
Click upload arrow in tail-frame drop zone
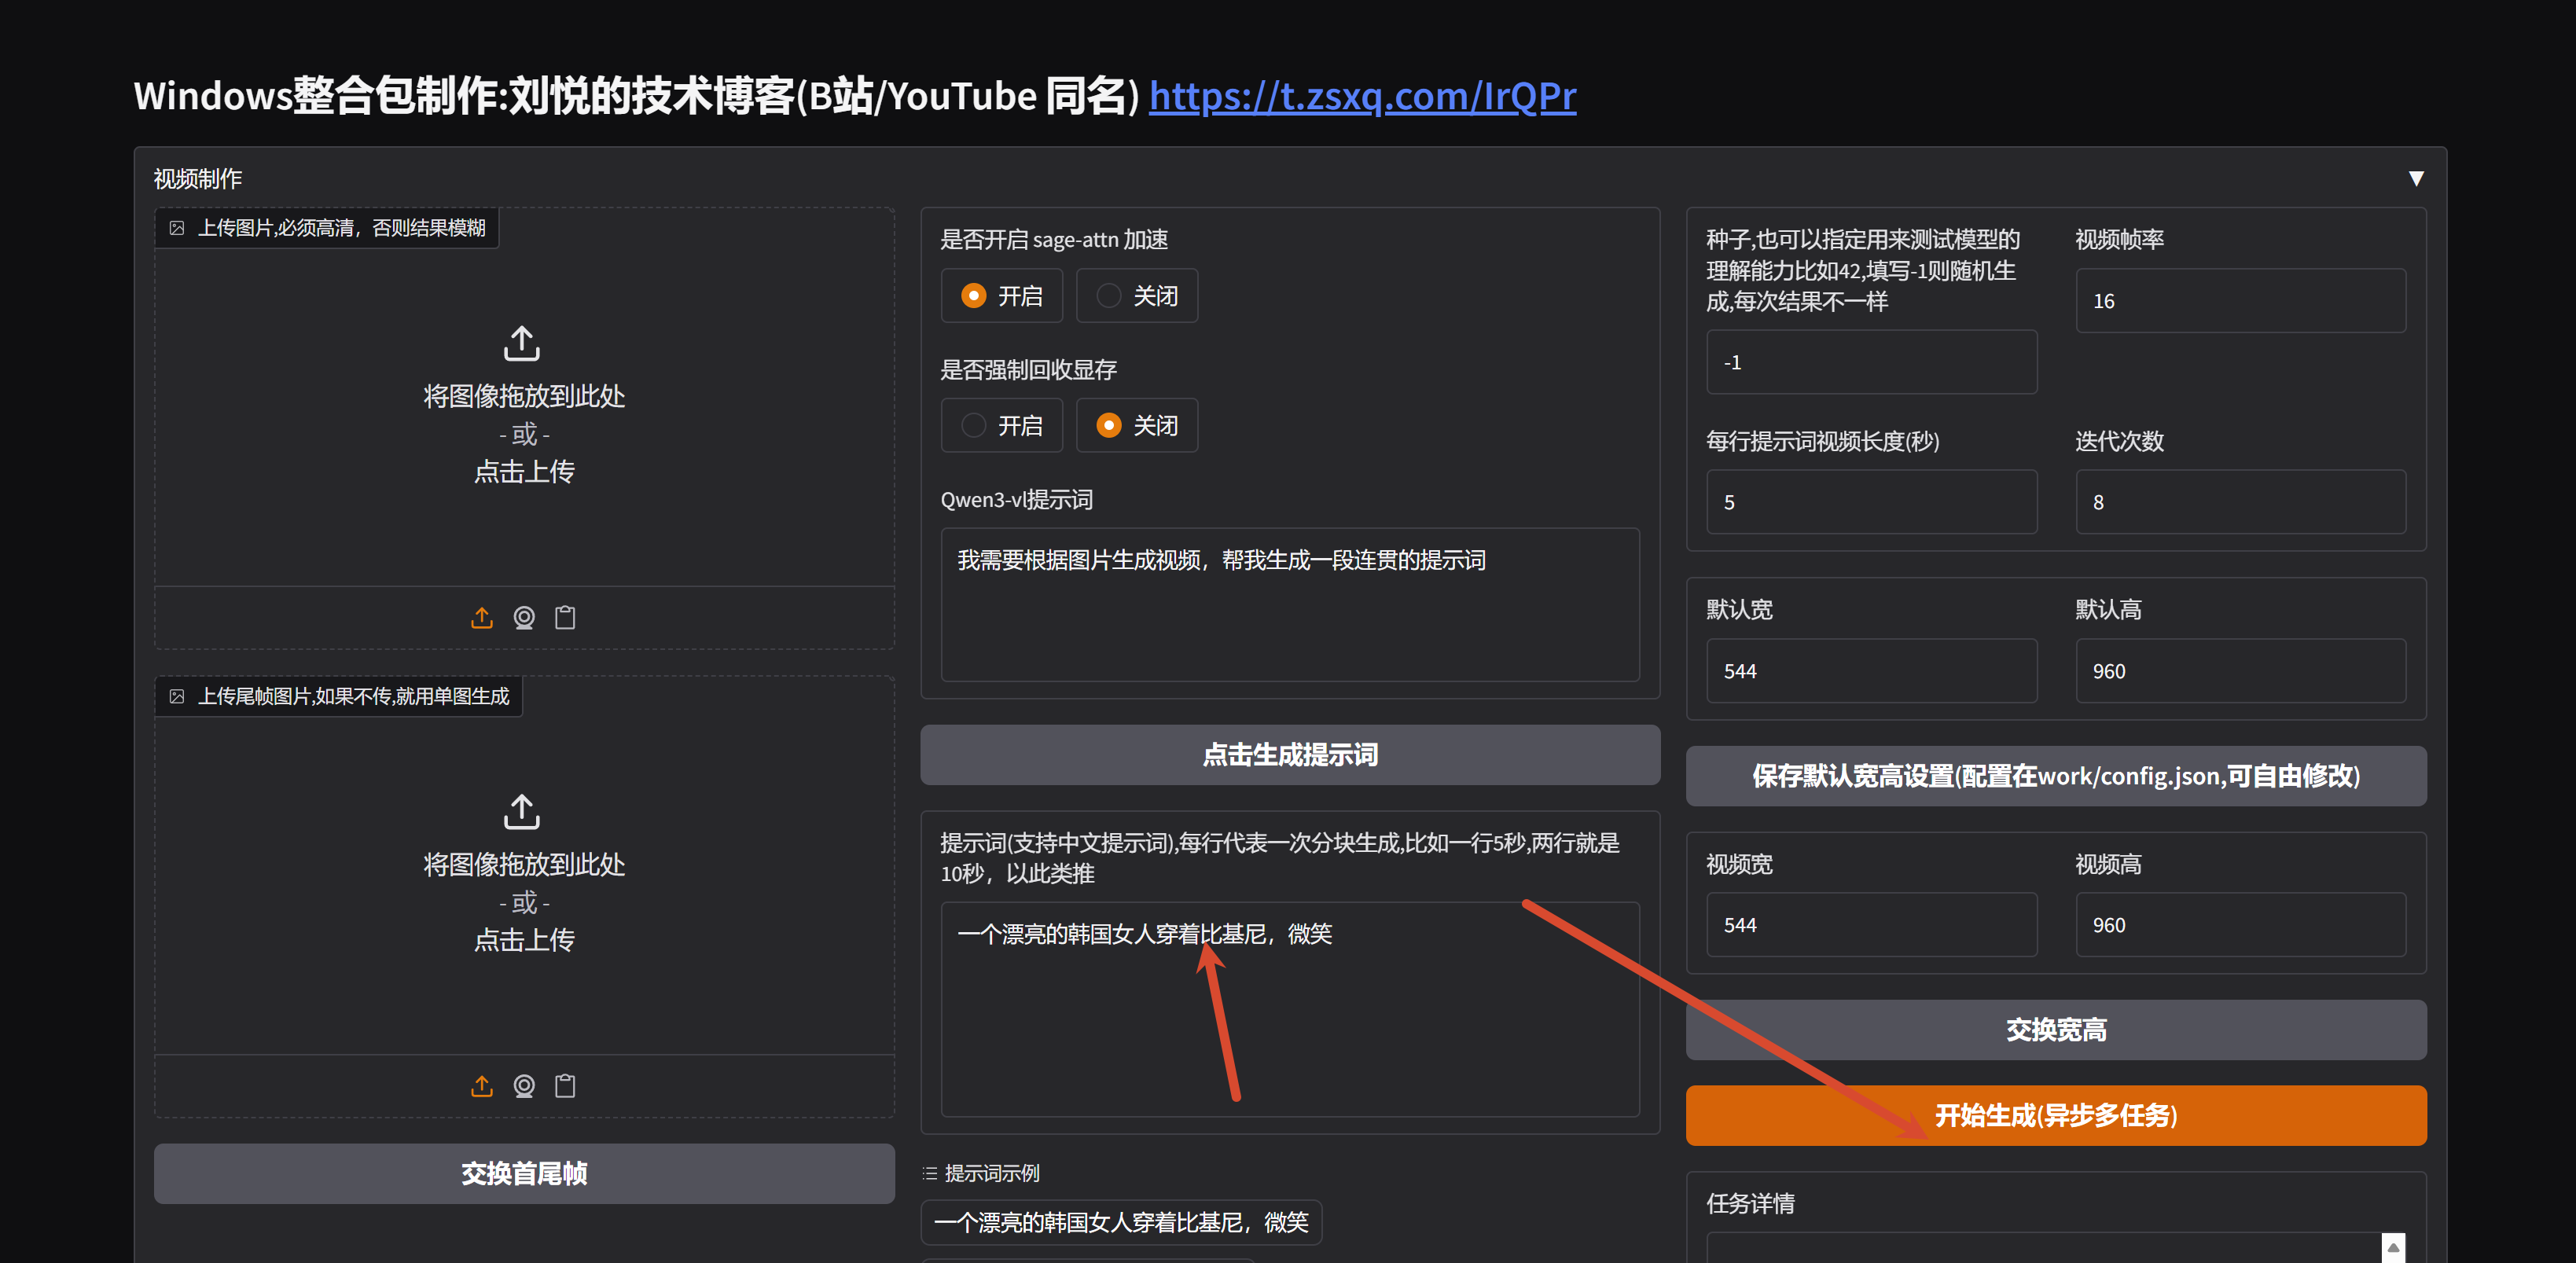522,811
